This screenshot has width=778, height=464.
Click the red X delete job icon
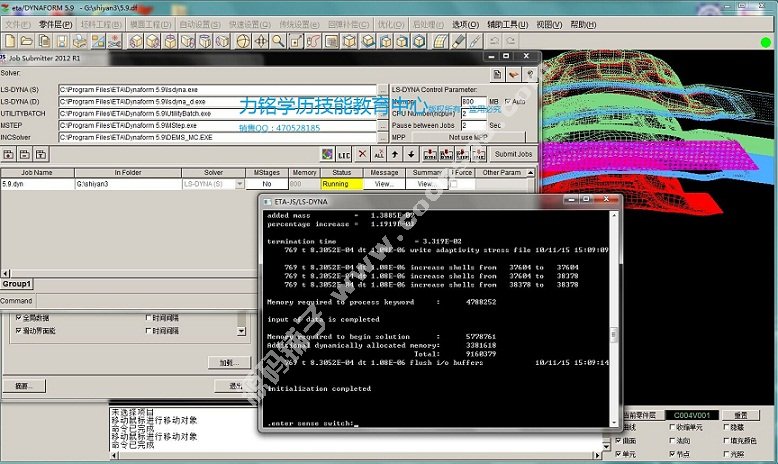(362, 154)
